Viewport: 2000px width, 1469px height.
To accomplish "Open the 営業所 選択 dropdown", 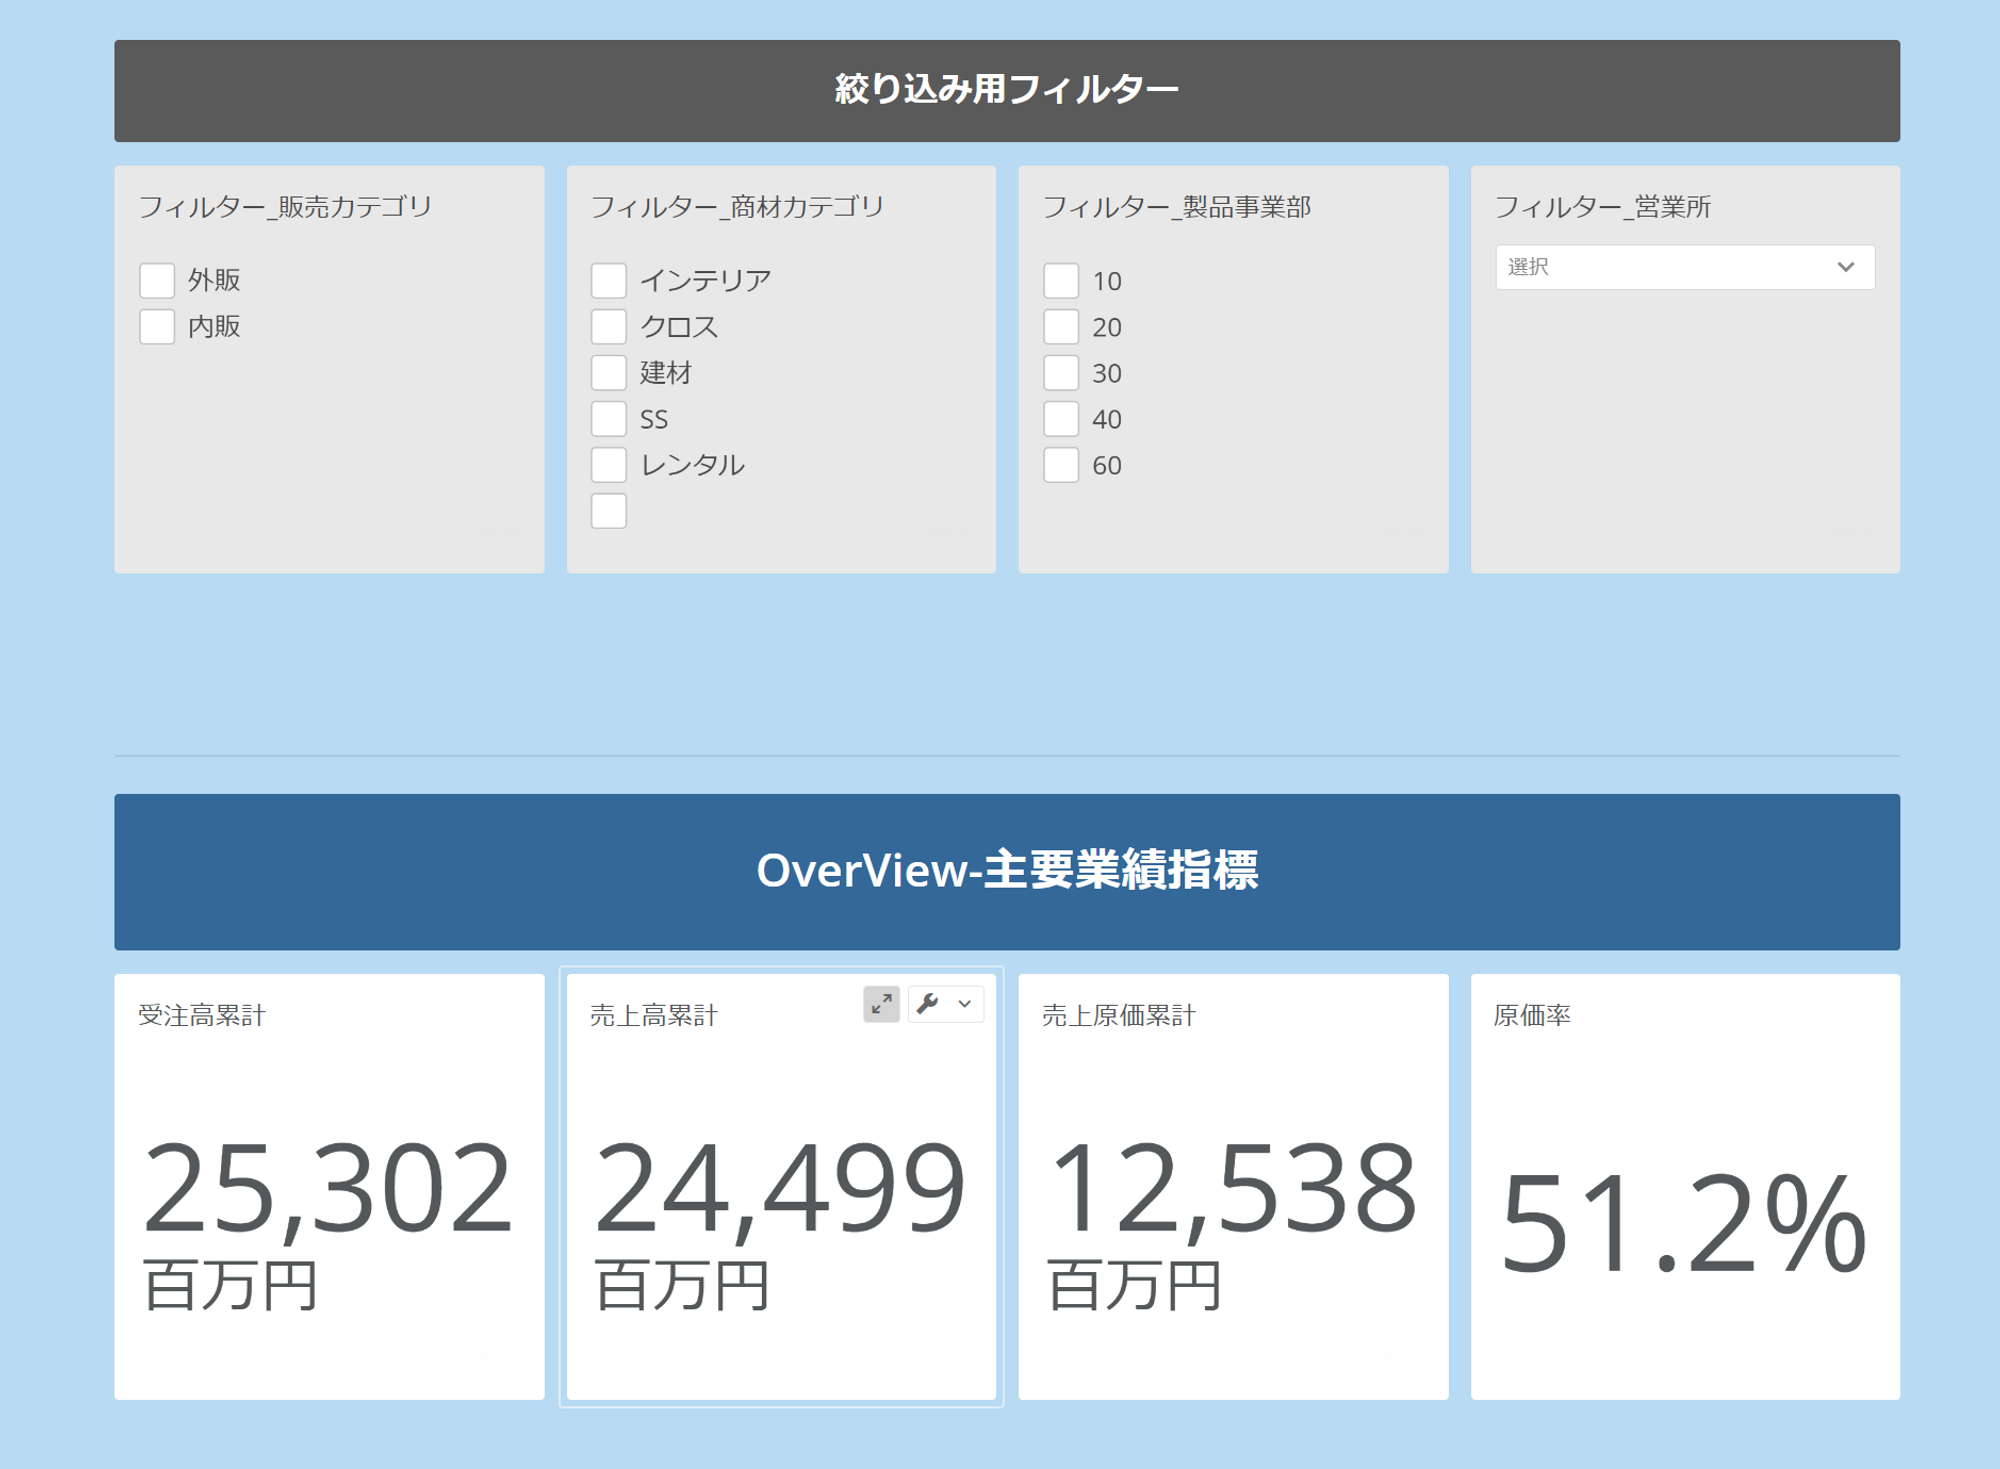I will [1685, 267].
